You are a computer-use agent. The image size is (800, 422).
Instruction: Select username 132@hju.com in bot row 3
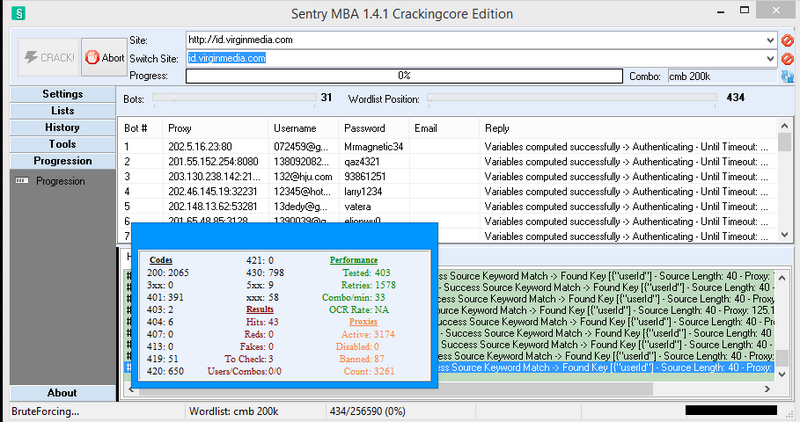click(303, 177)
